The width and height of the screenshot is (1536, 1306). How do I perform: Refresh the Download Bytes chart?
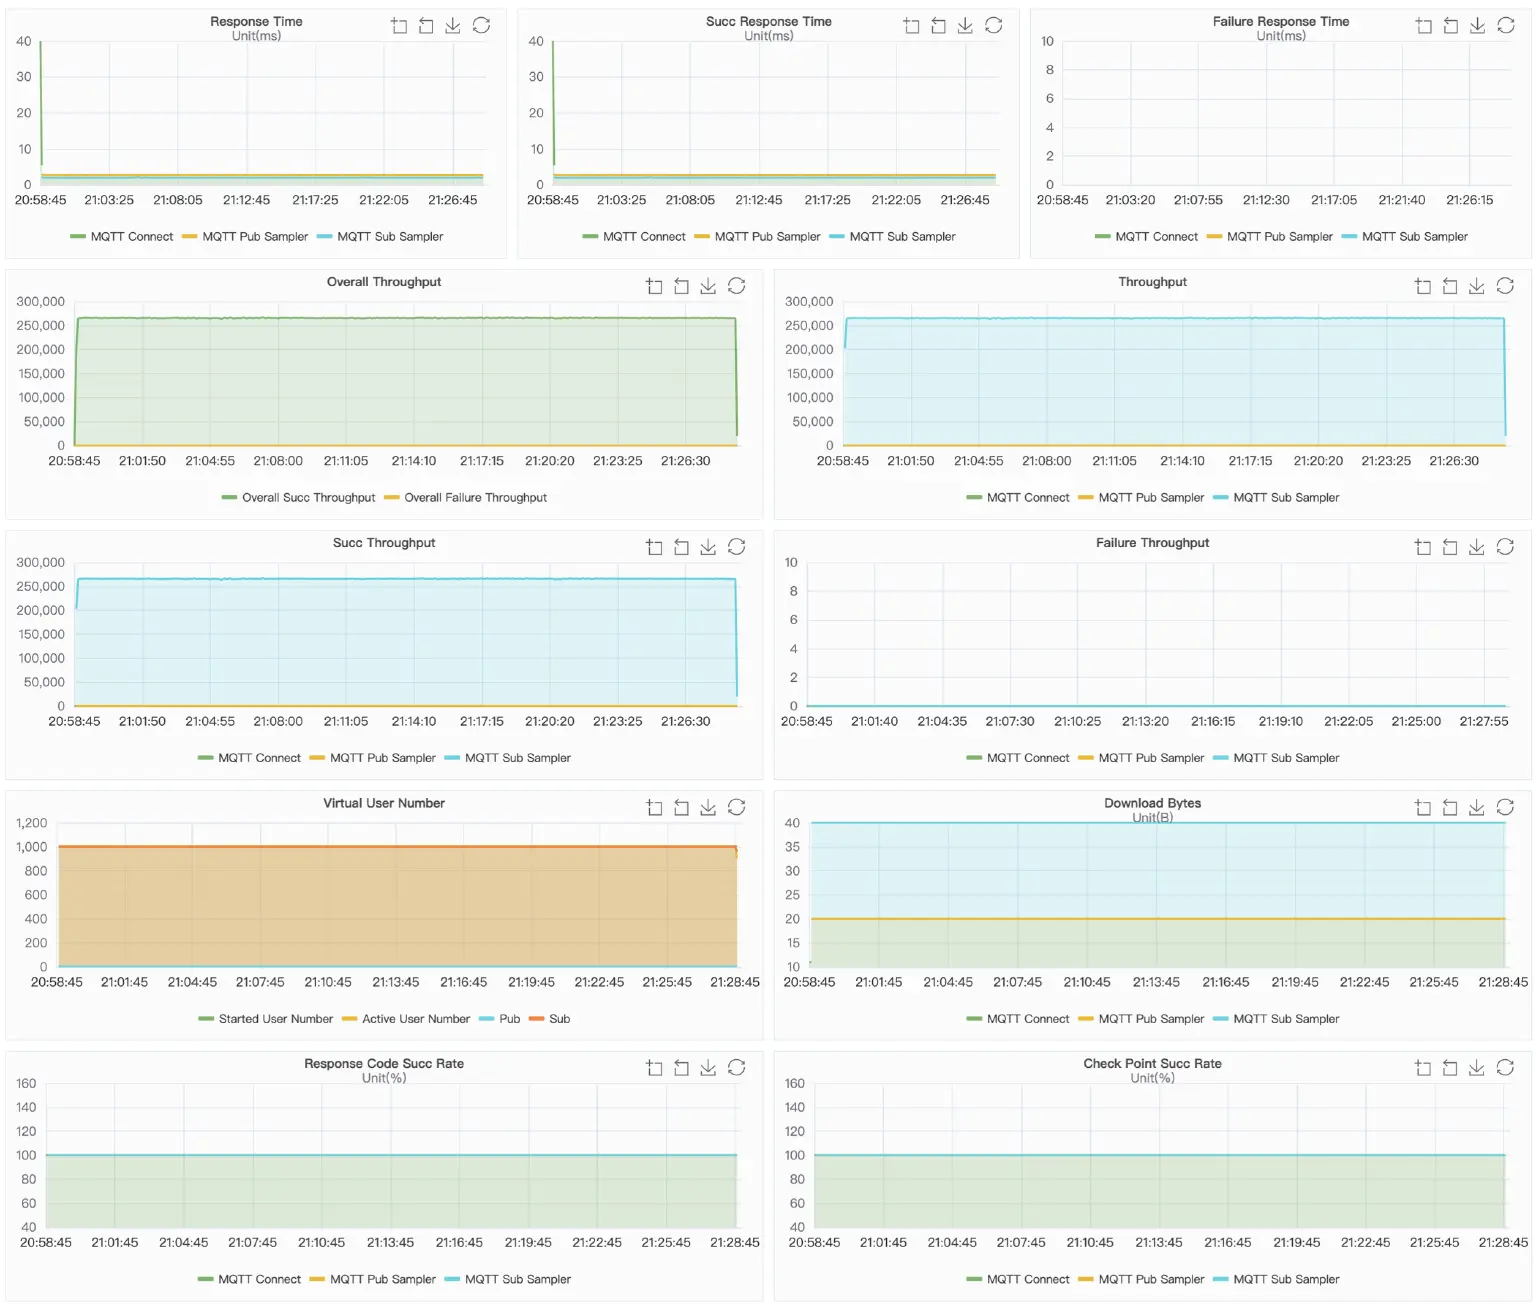pyautogui.click(x=1505, y=808)
